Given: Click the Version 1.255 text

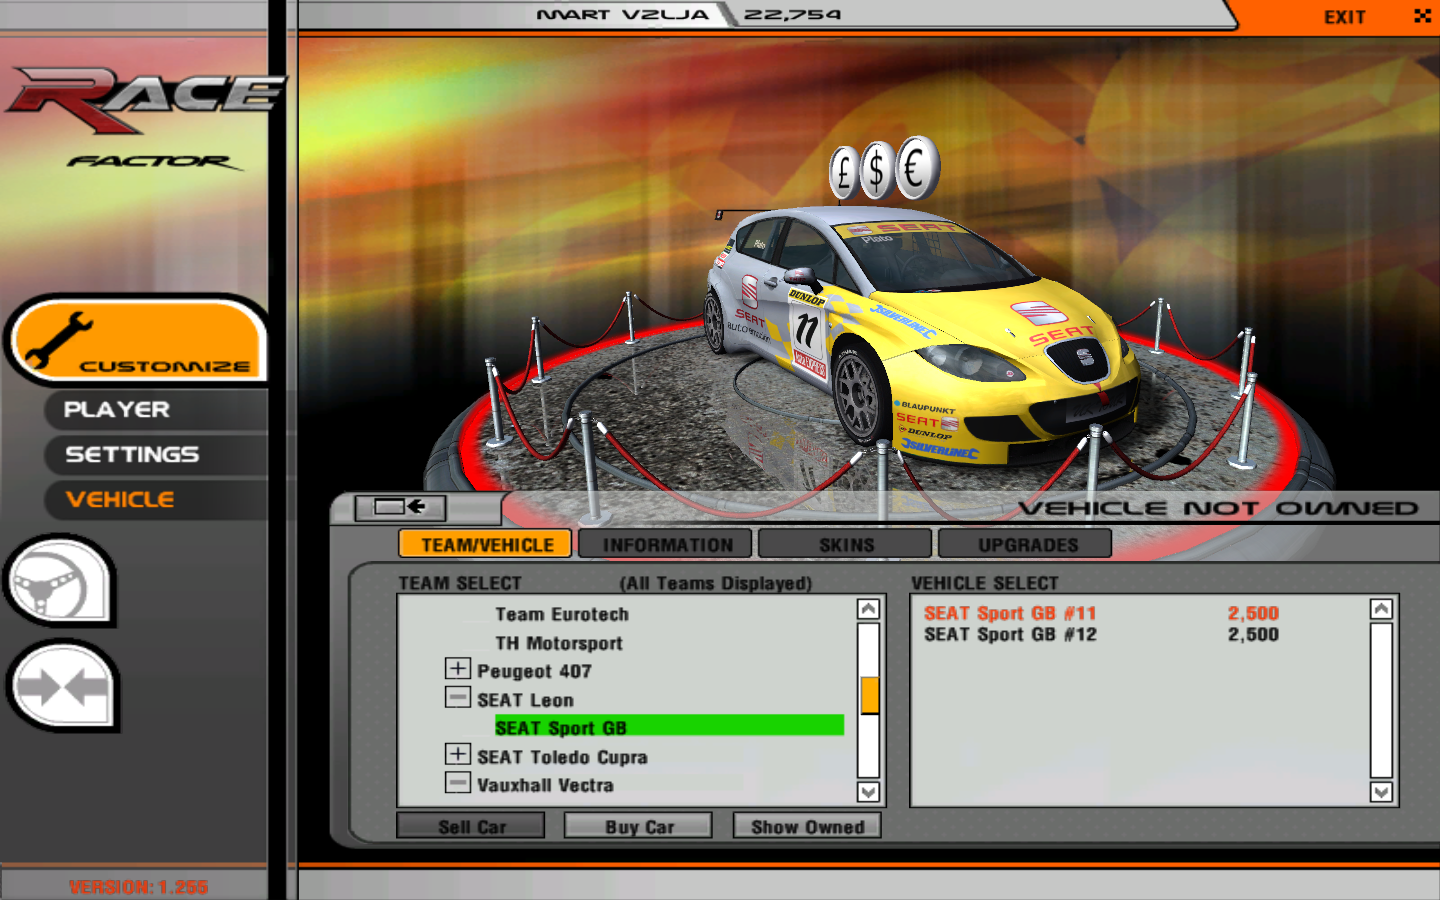Looking at the screenshot, I should (138, 887).
